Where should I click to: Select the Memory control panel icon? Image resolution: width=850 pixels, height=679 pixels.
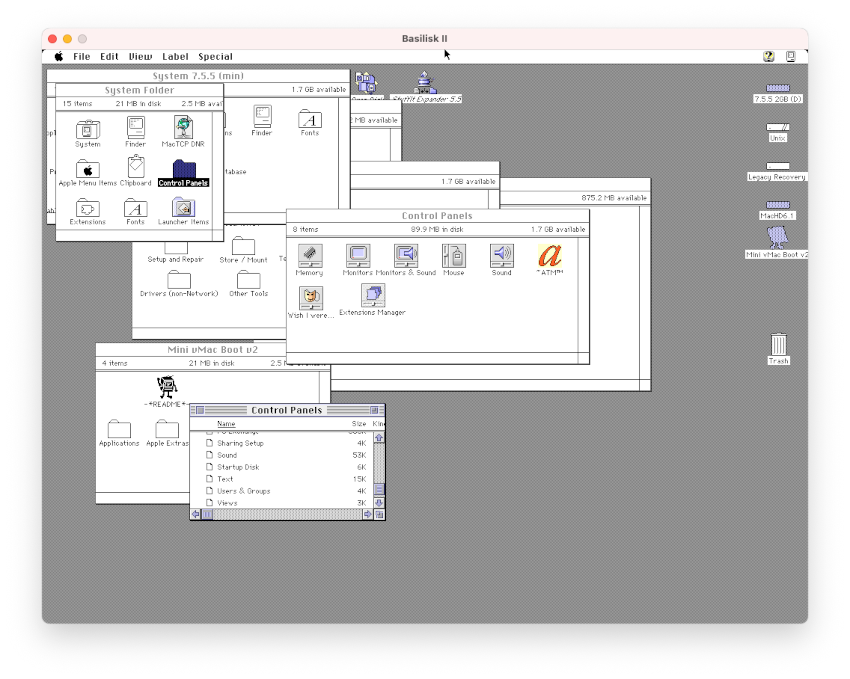[310, 256]
